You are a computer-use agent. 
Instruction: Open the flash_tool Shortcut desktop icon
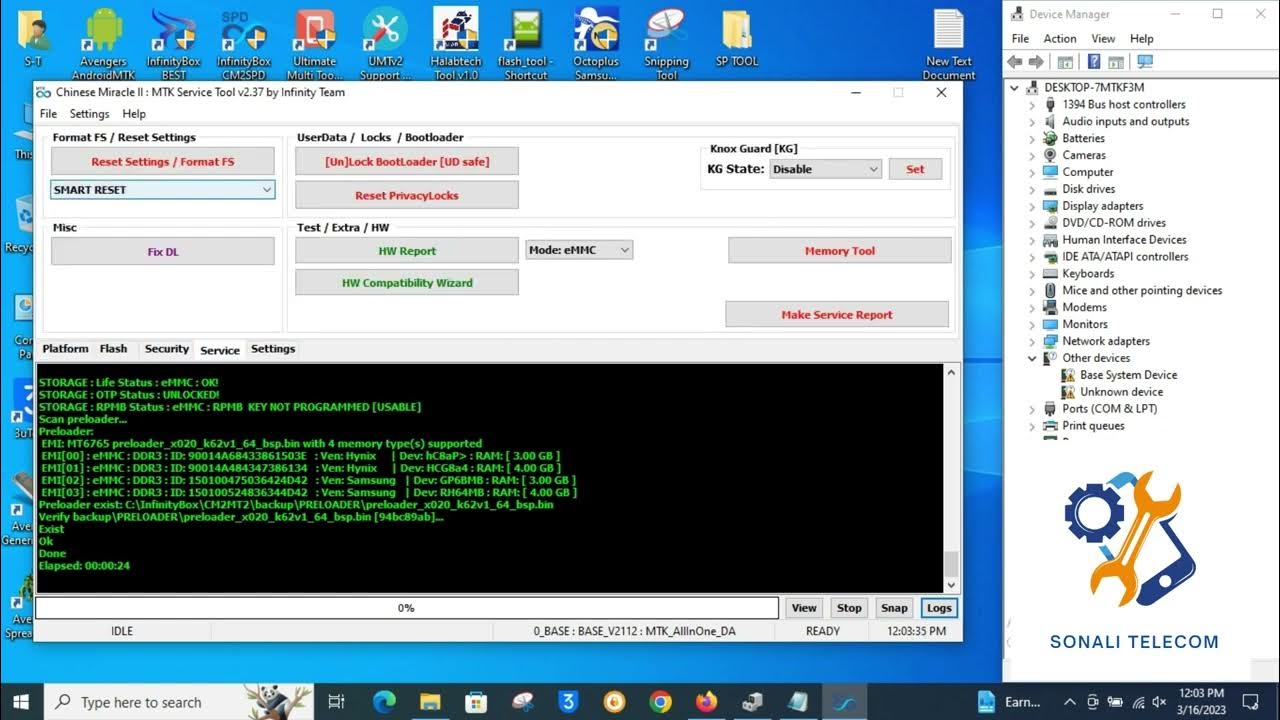526,43
